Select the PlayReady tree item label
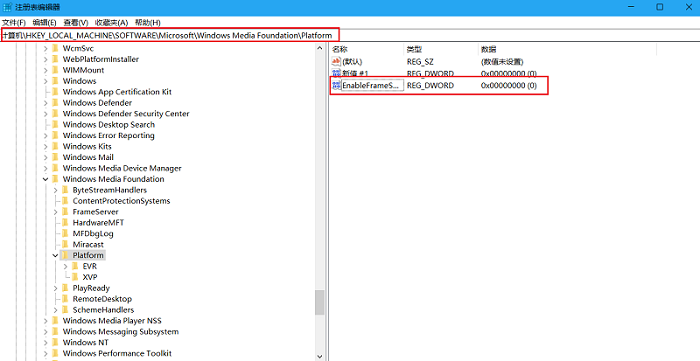This screenshot has width=700, height=361. pyautogui.click(x=91, y=288)
